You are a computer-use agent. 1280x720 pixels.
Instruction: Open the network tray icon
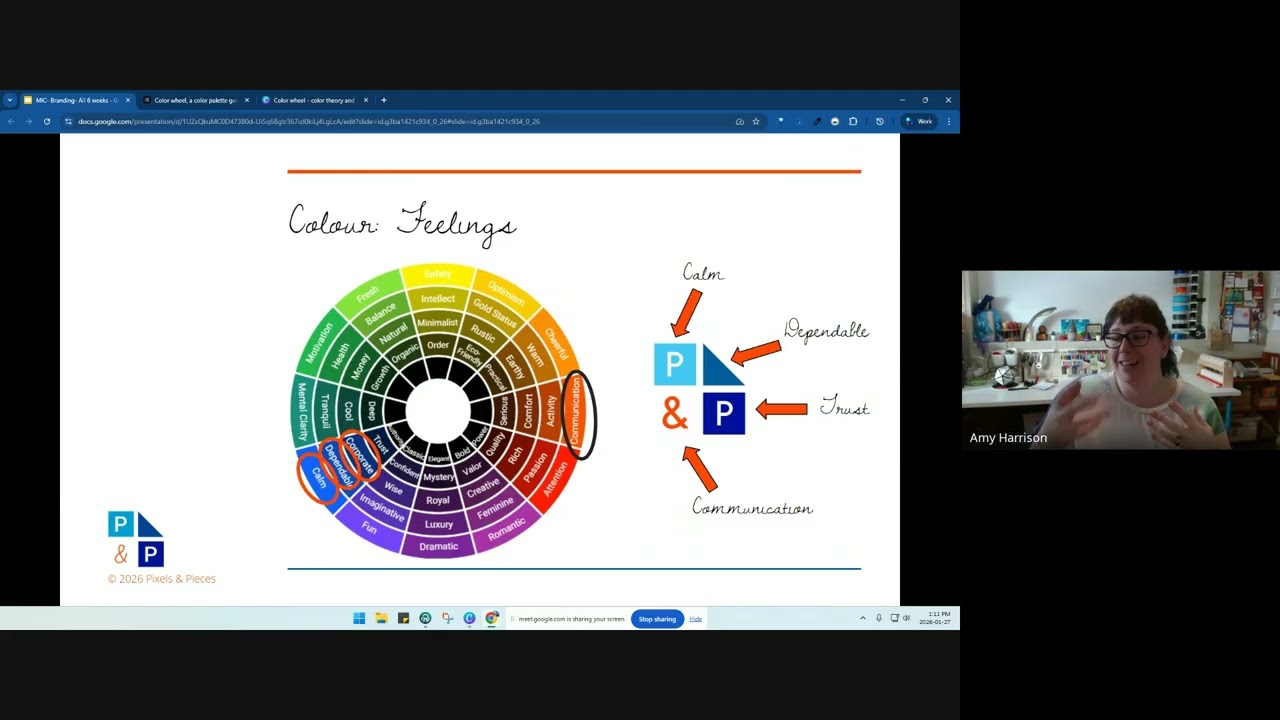point(894,618)
